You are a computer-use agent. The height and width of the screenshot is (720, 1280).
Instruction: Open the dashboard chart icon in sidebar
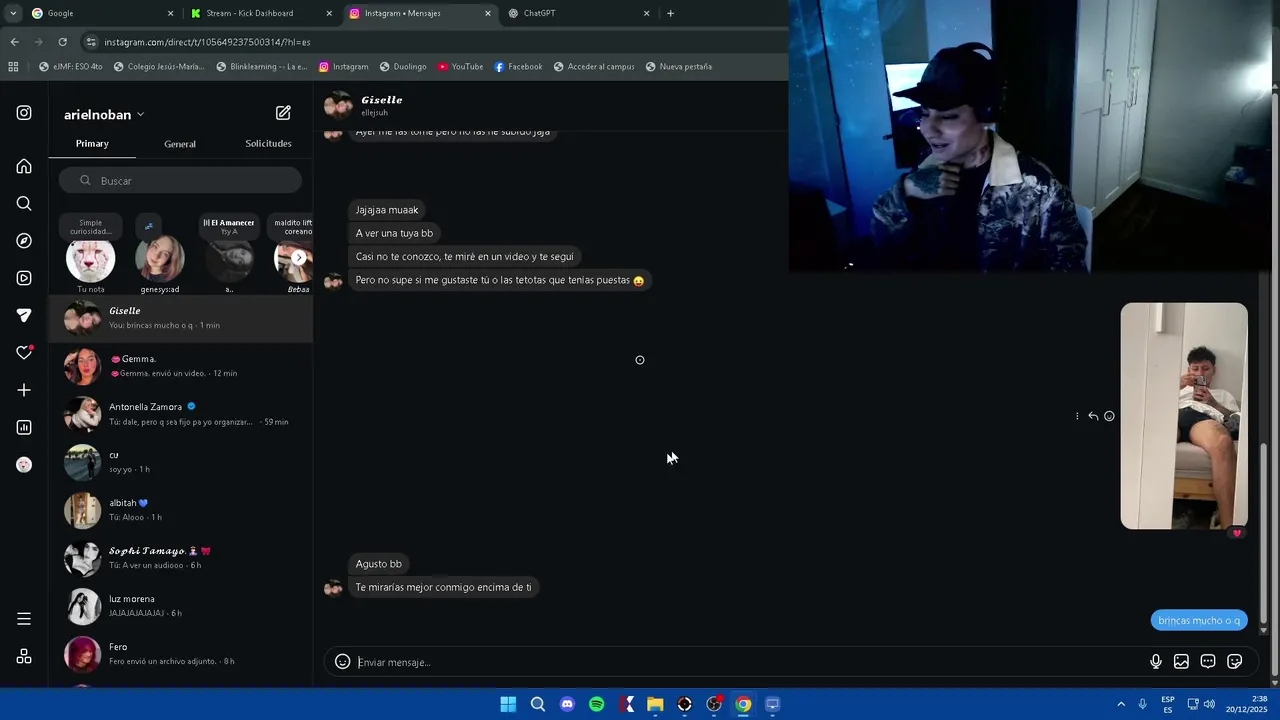tap(24, 427)
